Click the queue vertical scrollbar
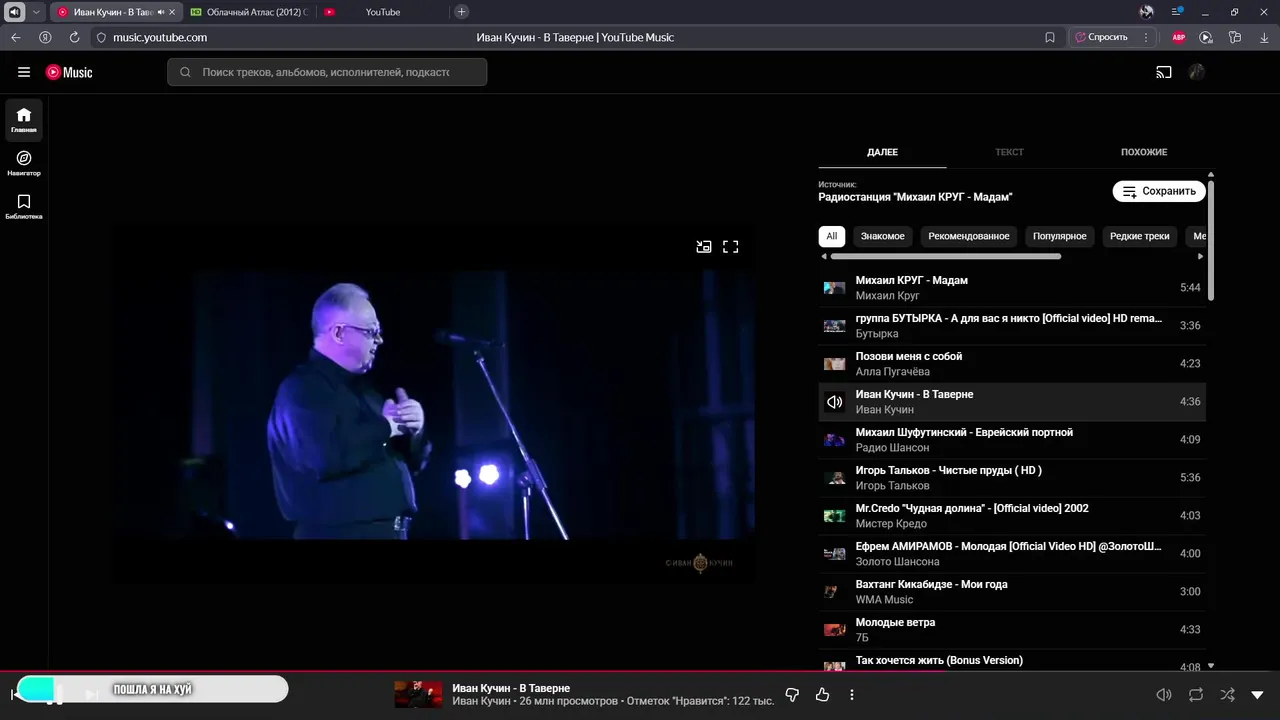This screenshot has width=1280, height=720. [1211, 240]
